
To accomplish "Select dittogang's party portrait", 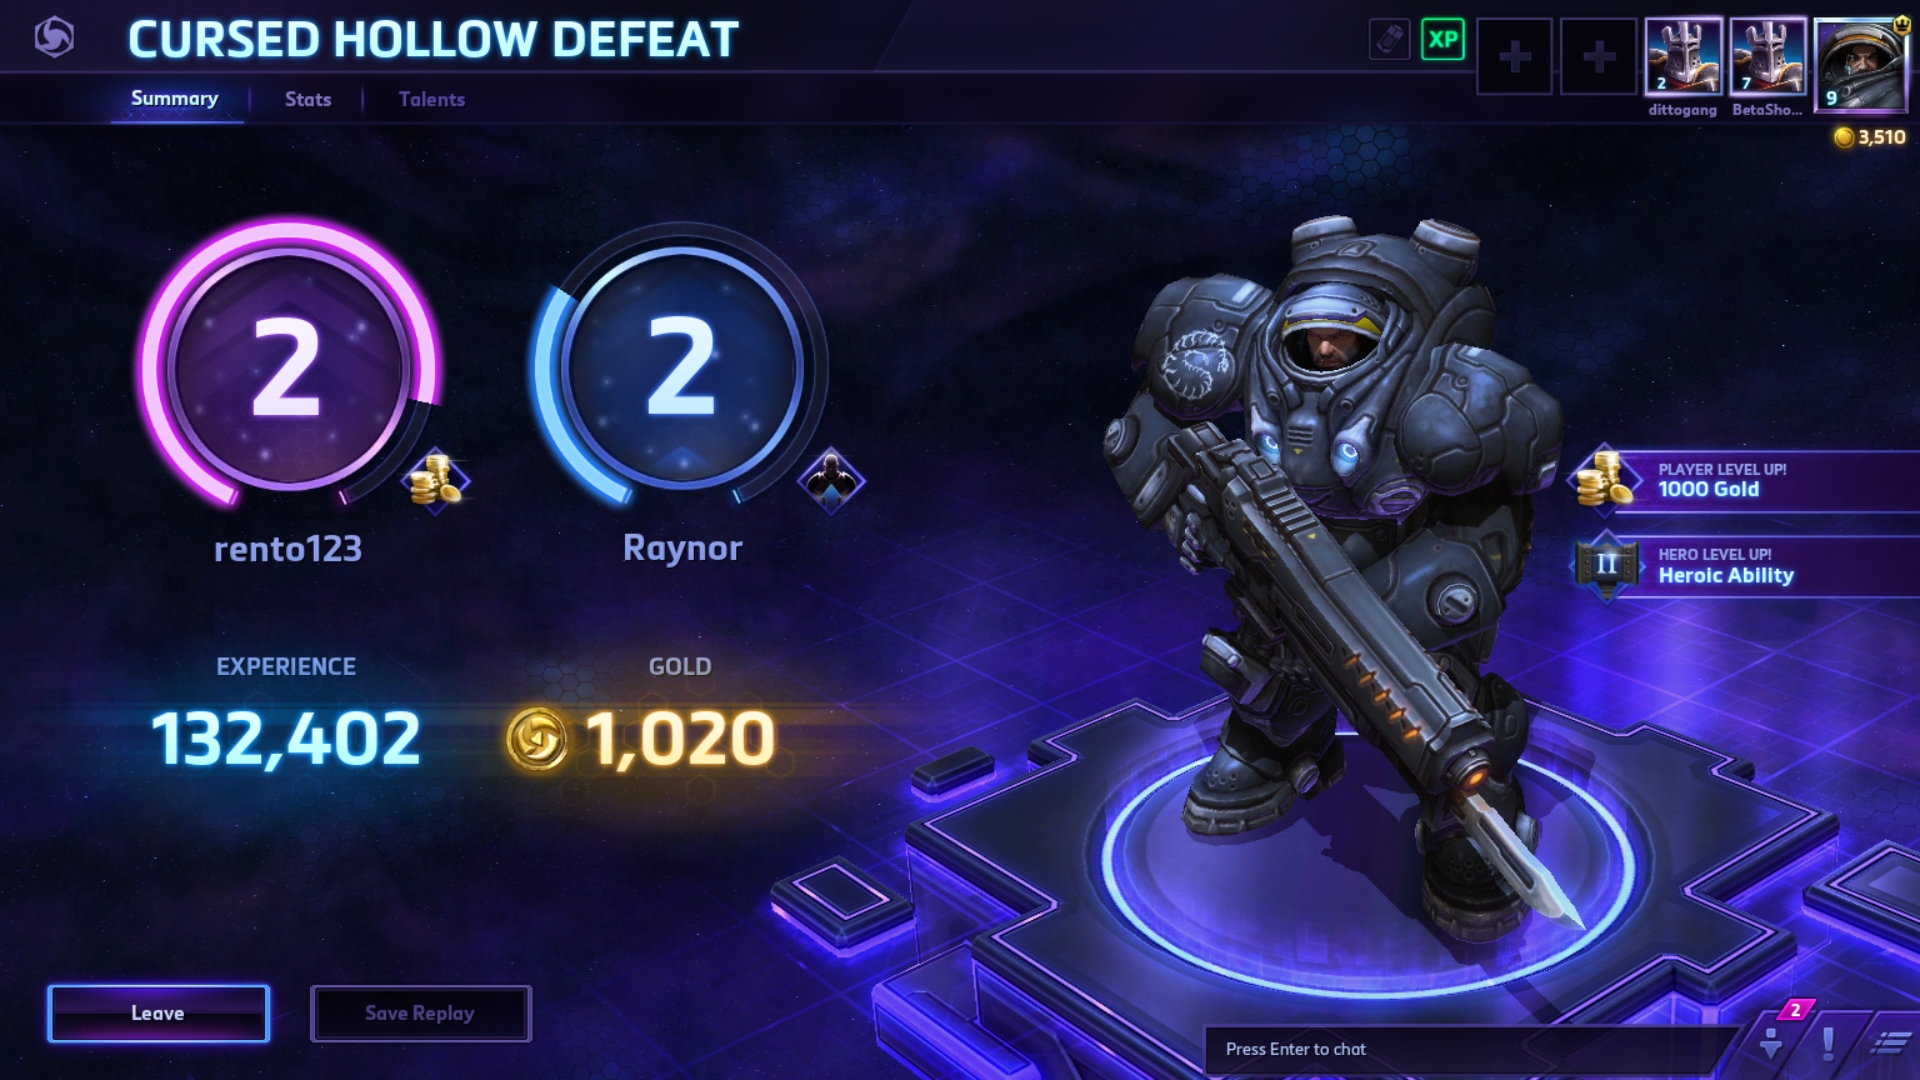I will (x=1683, y=56).
